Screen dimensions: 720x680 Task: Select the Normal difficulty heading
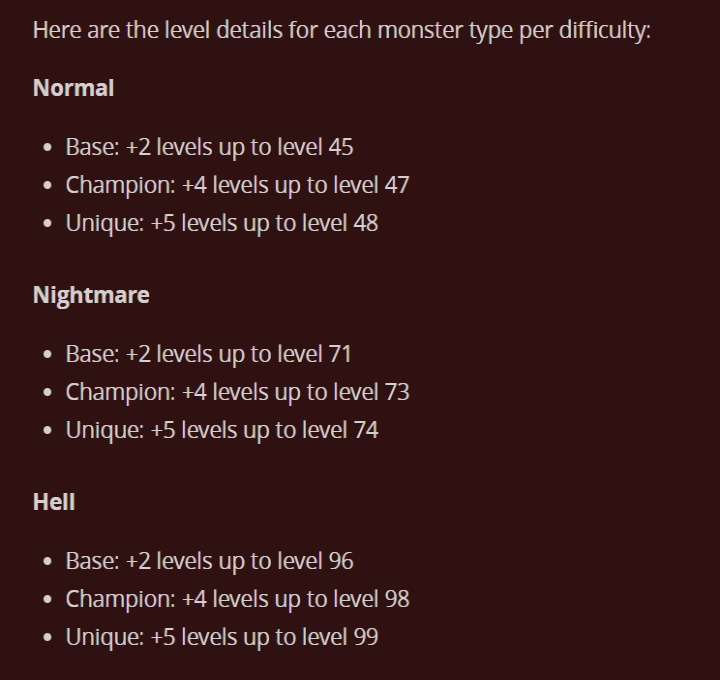tap(73, 88)
